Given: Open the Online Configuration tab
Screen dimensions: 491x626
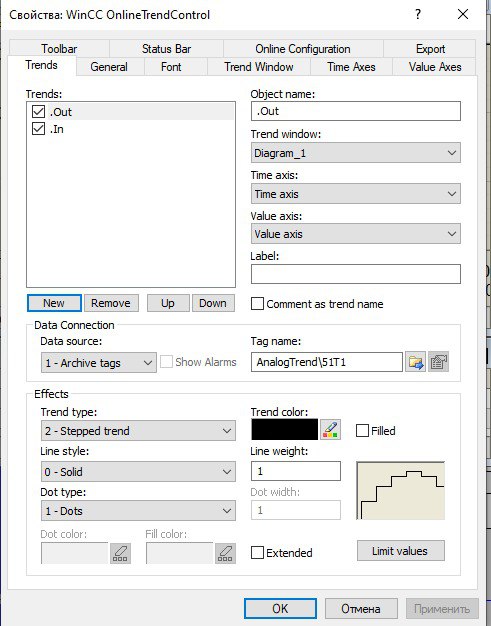Looking at the screenshot, I should pos(303,49).
